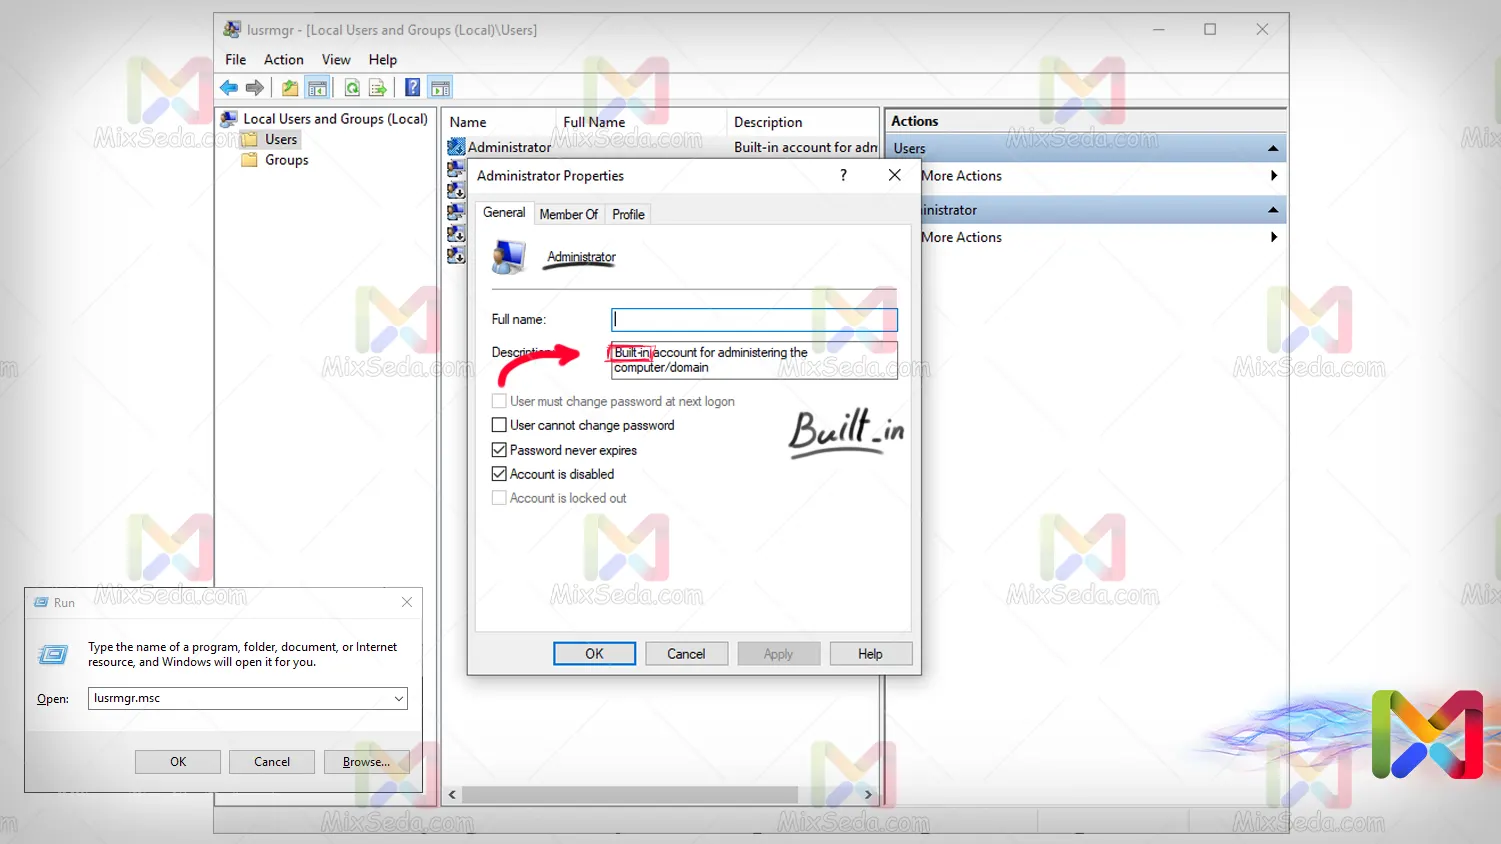Select the Groups folder in tree
This screenshot has width=1501, height=844.
coord(286,160)
